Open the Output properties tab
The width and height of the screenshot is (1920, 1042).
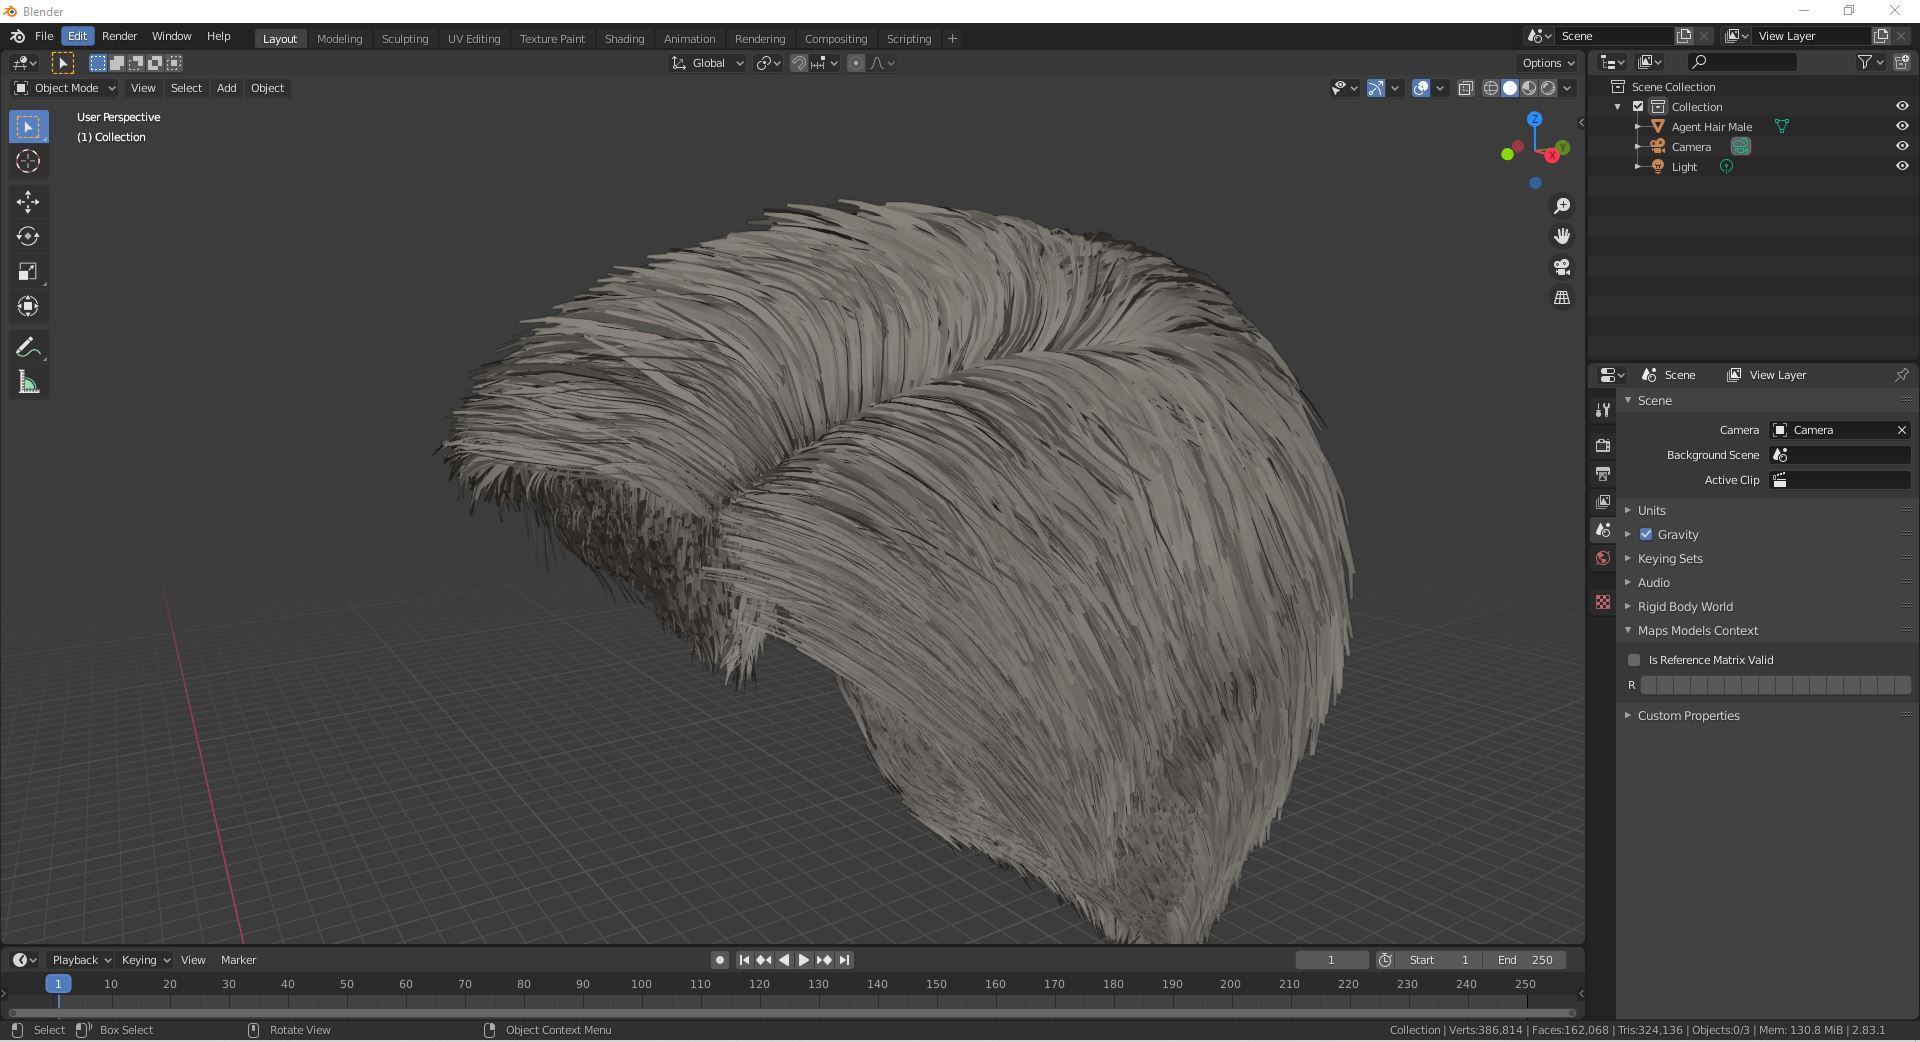point(1603,473)
